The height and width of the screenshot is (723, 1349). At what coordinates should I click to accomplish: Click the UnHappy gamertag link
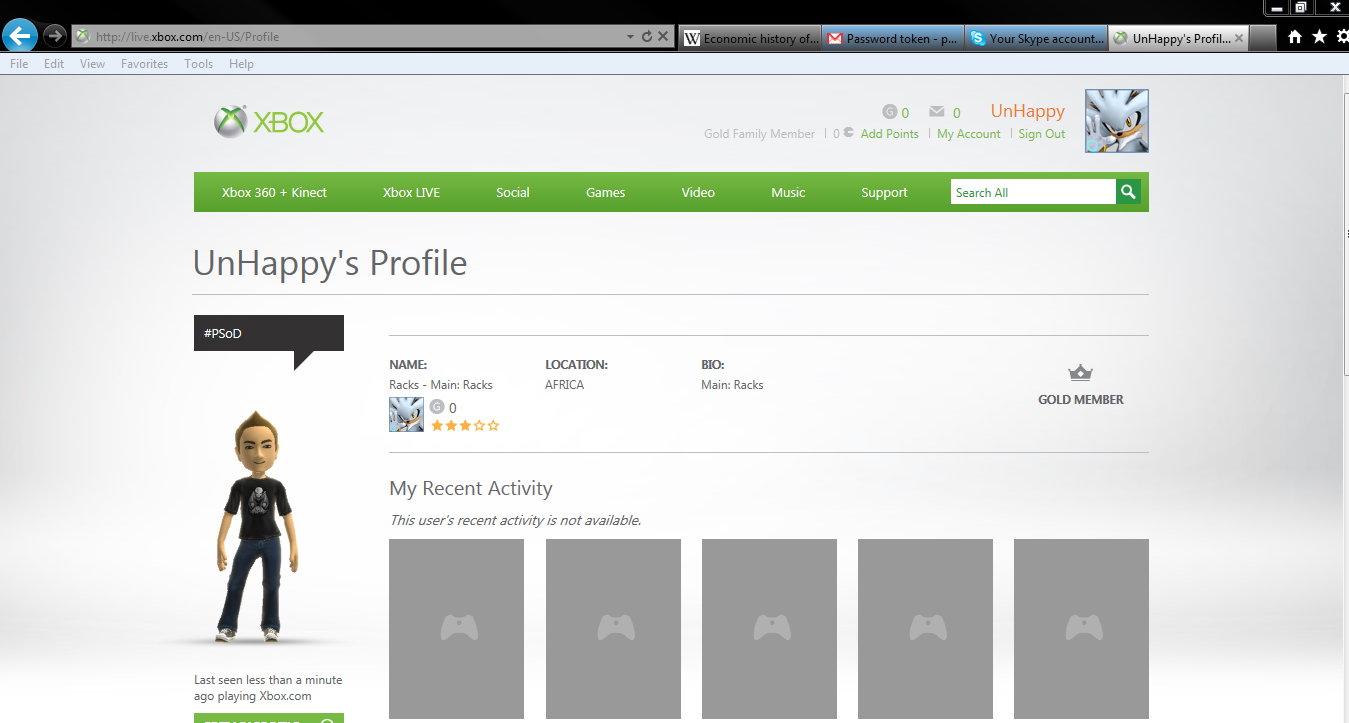click(1027, 111)
